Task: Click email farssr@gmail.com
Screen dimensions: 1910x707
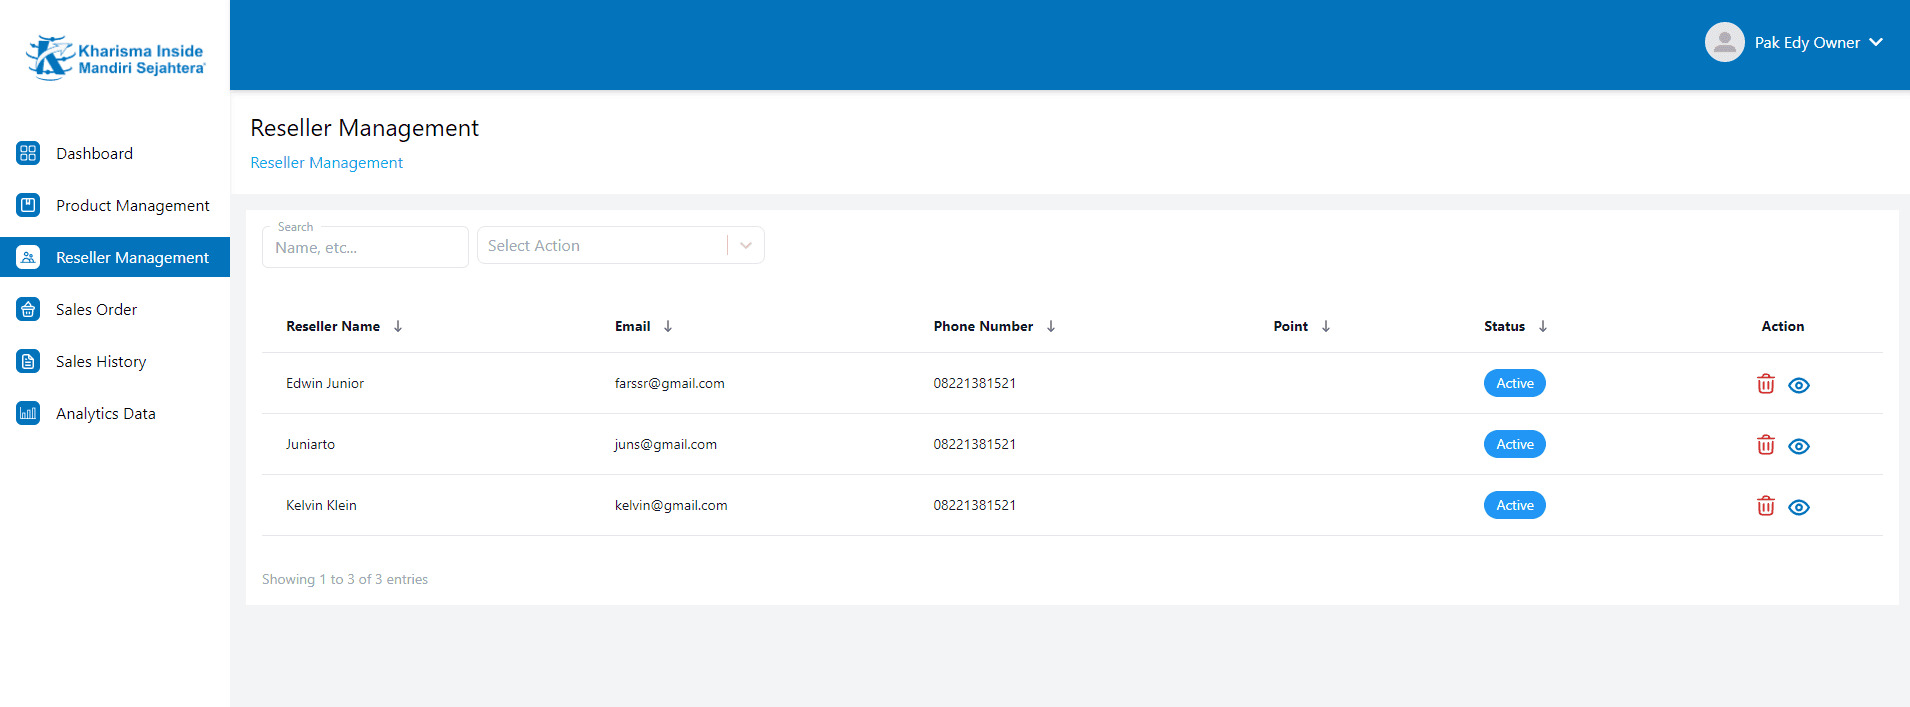Action: pyautogui.click(x=669, y=383)
